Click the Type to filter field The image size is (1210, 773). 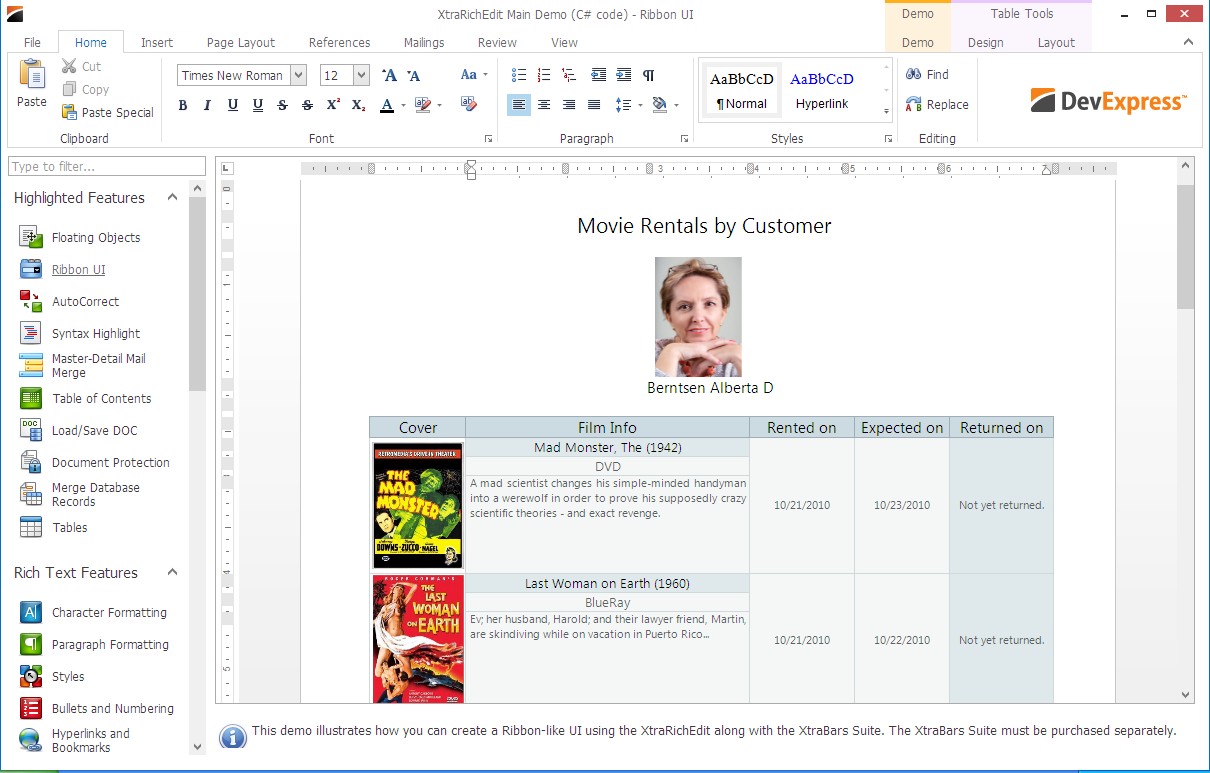click(x=107, y=167)
